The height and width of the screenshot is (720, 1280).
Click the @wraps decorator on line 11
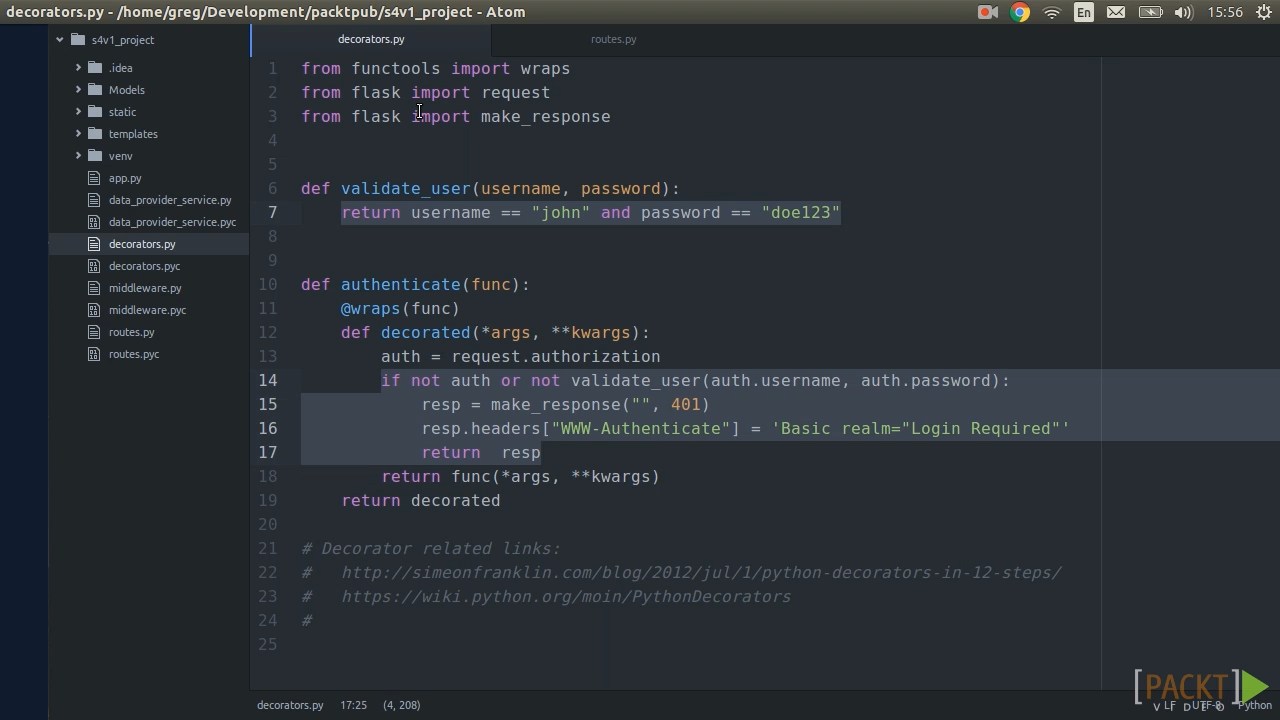371,308
